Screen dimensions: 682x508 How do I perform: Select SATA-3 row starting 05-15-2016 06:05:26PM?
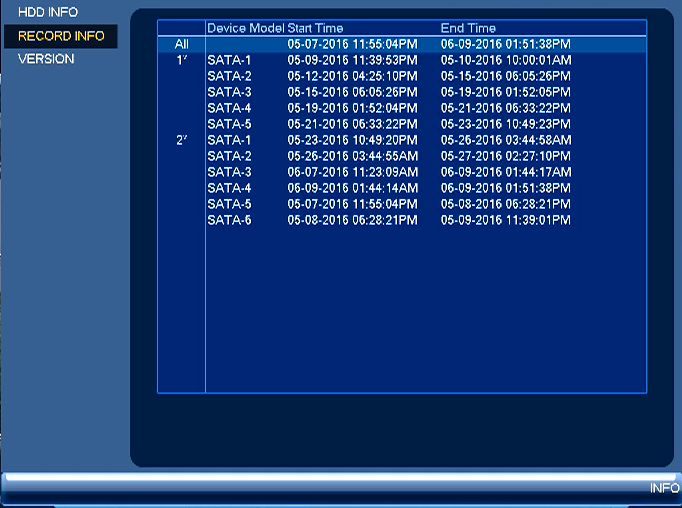(402, 92)
